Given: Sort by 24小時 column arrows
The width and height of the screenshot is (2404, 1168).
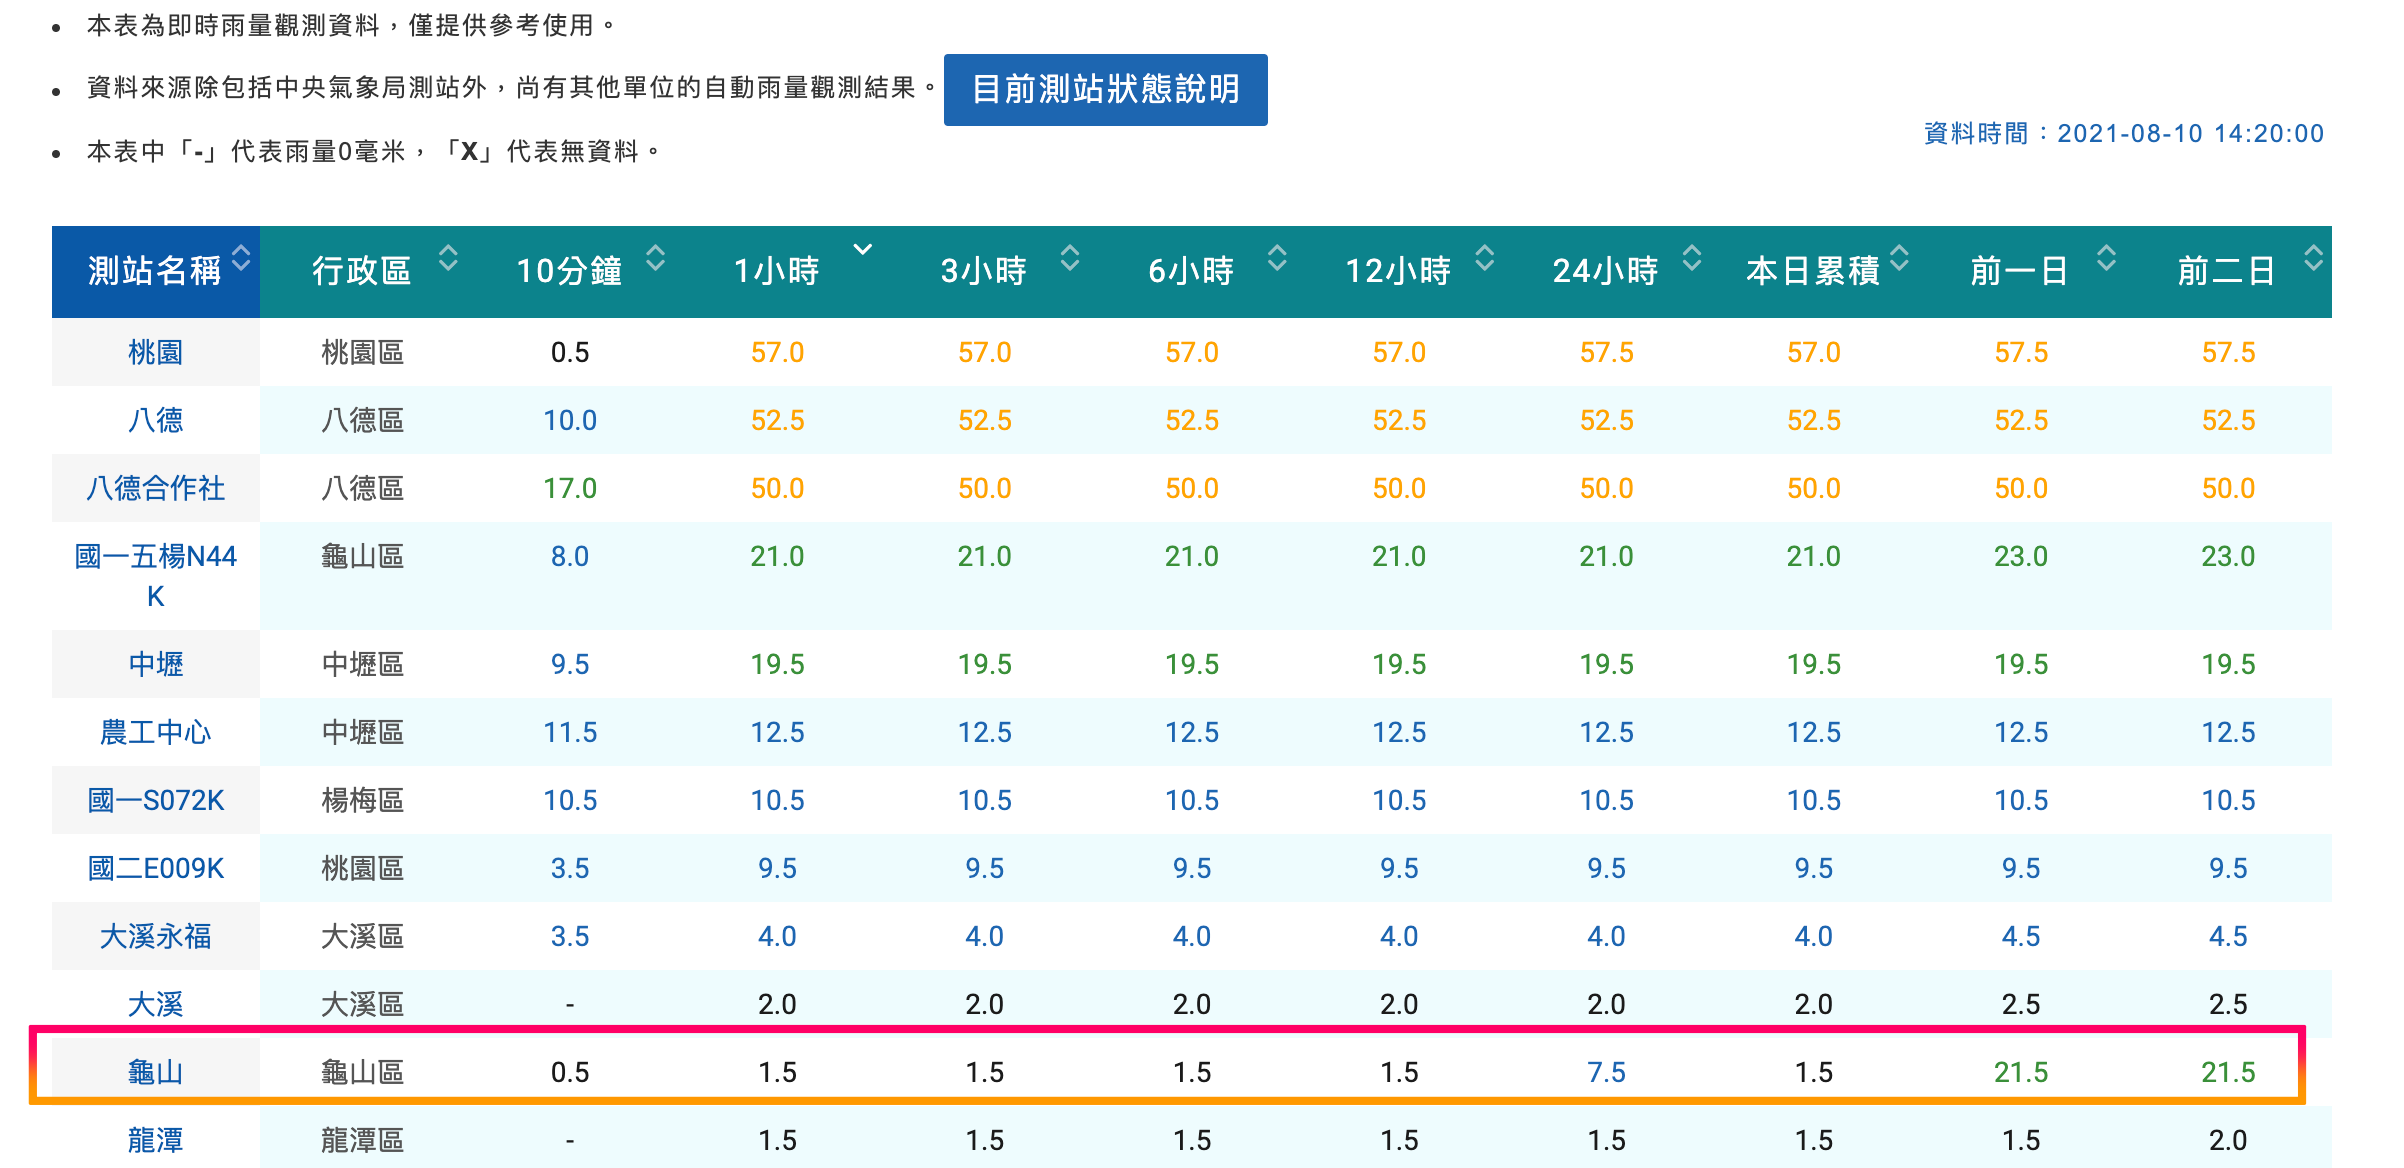Looking at the screenshot, I should pos(1692,258).
